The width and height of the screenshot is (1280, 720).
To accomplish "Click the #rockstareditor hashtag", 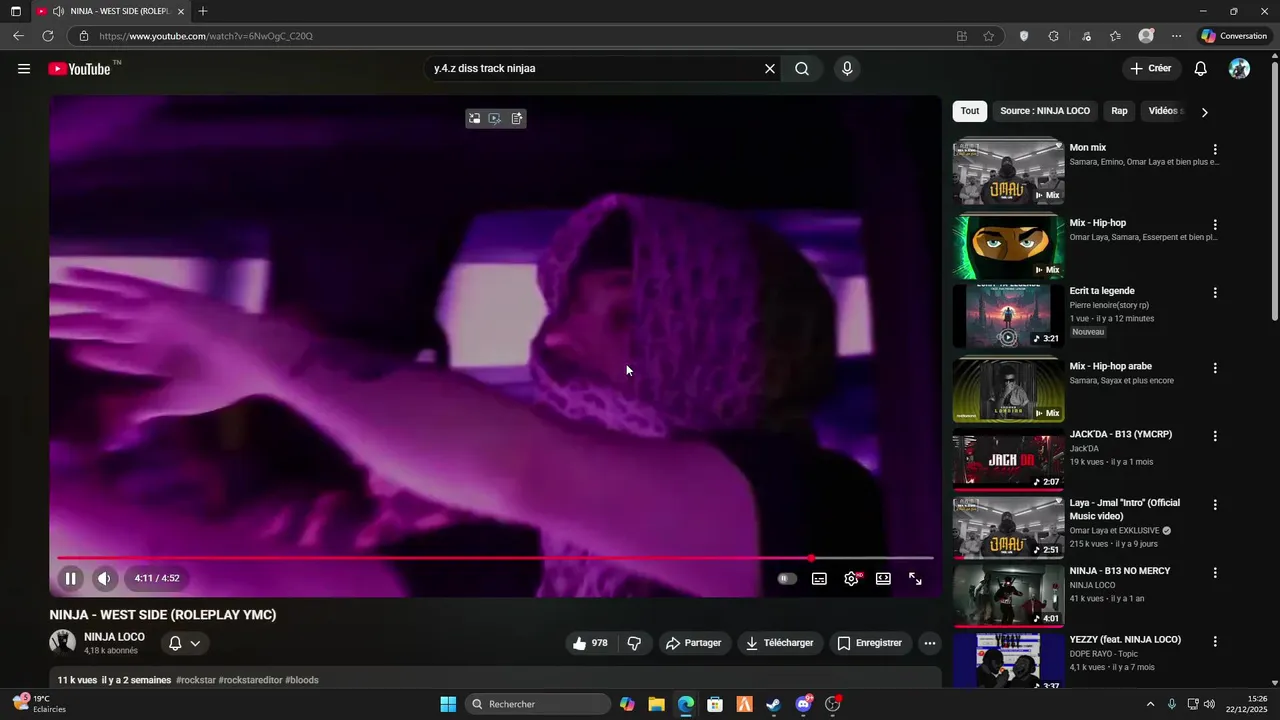I will point(250,680).
